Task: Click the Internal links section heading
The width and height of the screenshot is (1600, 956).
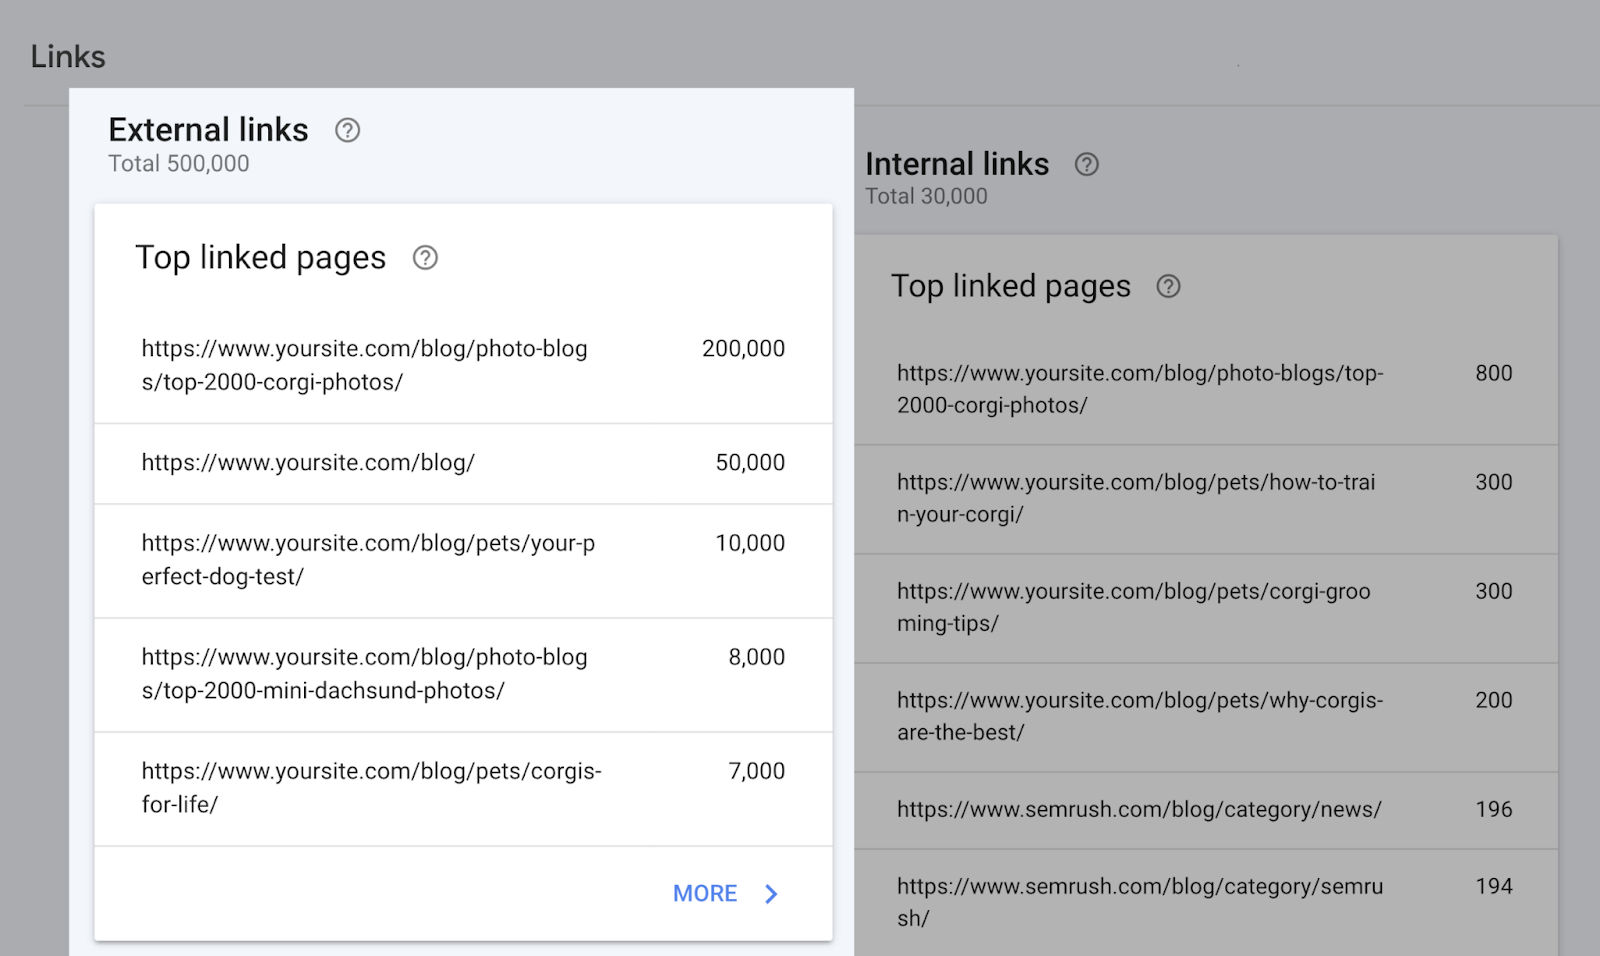Action: coord(957,164)
